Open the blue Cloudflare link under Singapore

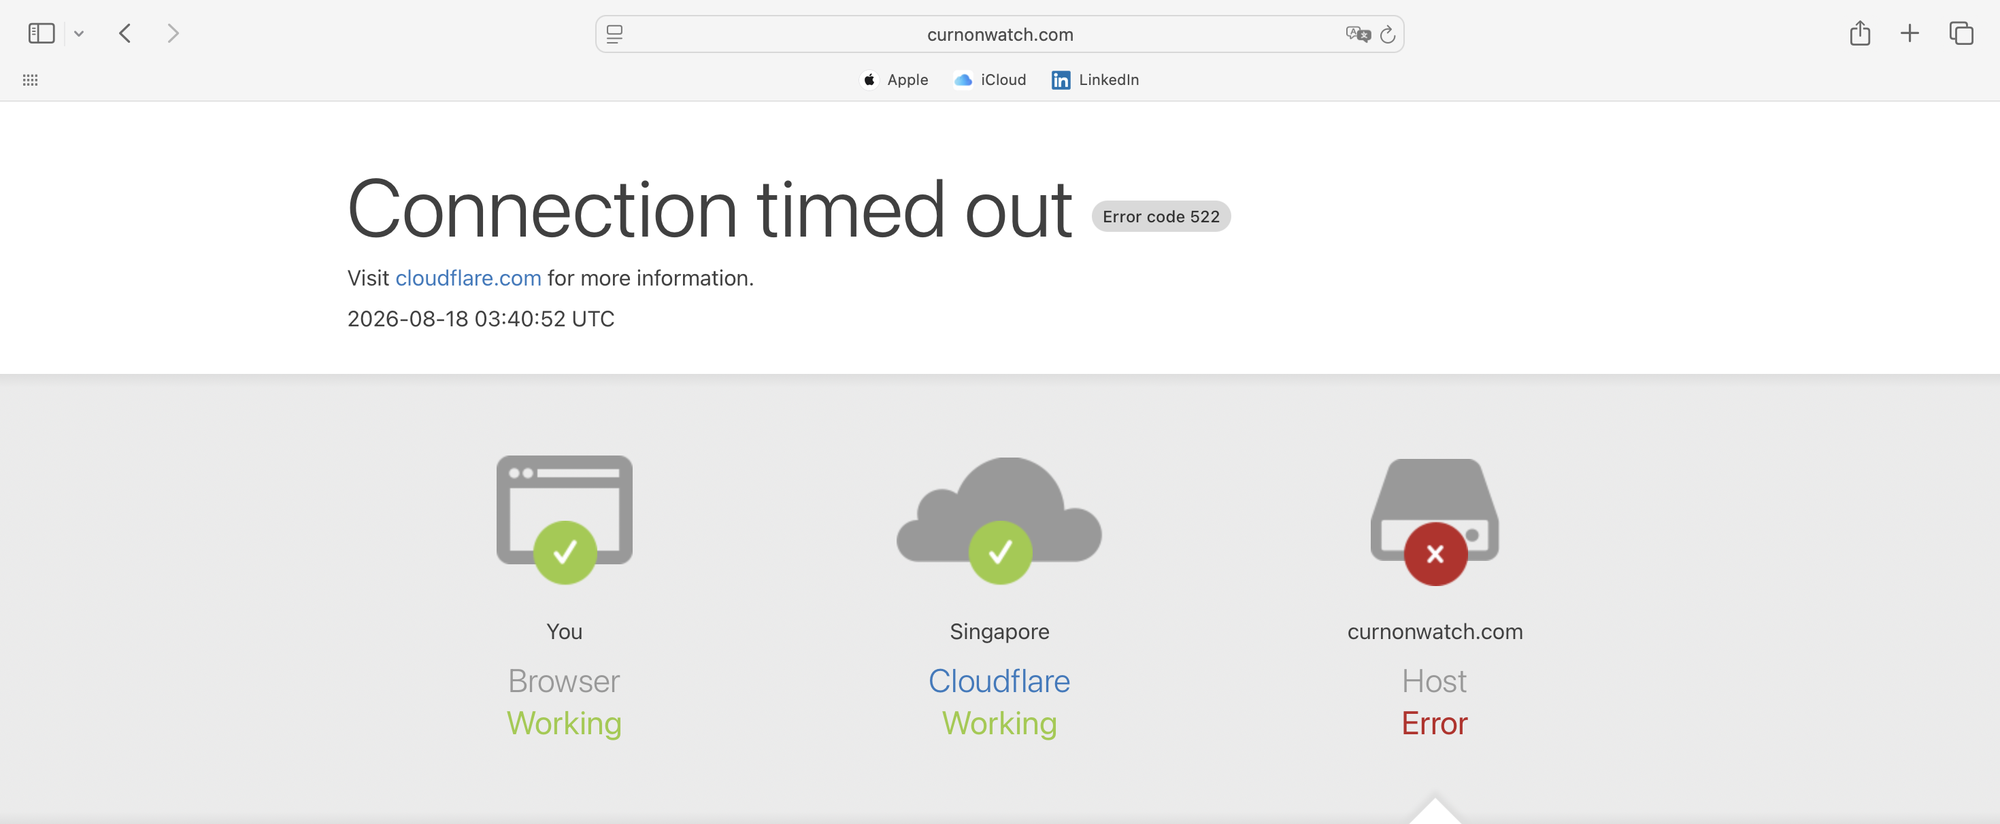(x=999, y=681)
